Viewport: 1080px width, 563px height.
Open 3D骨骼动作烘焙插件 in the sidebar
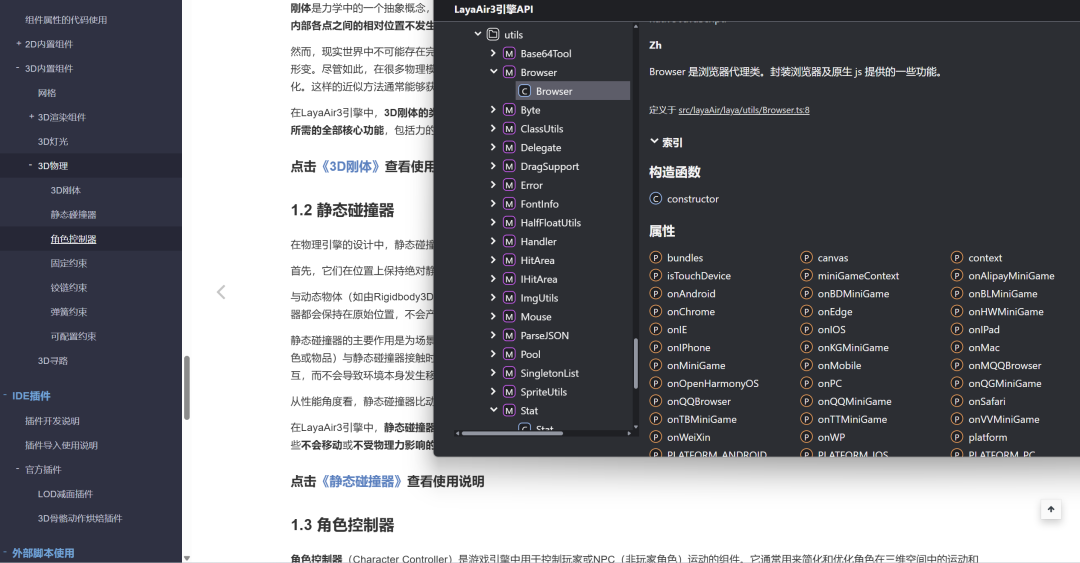pyautogui.click(x=80, y=518)
